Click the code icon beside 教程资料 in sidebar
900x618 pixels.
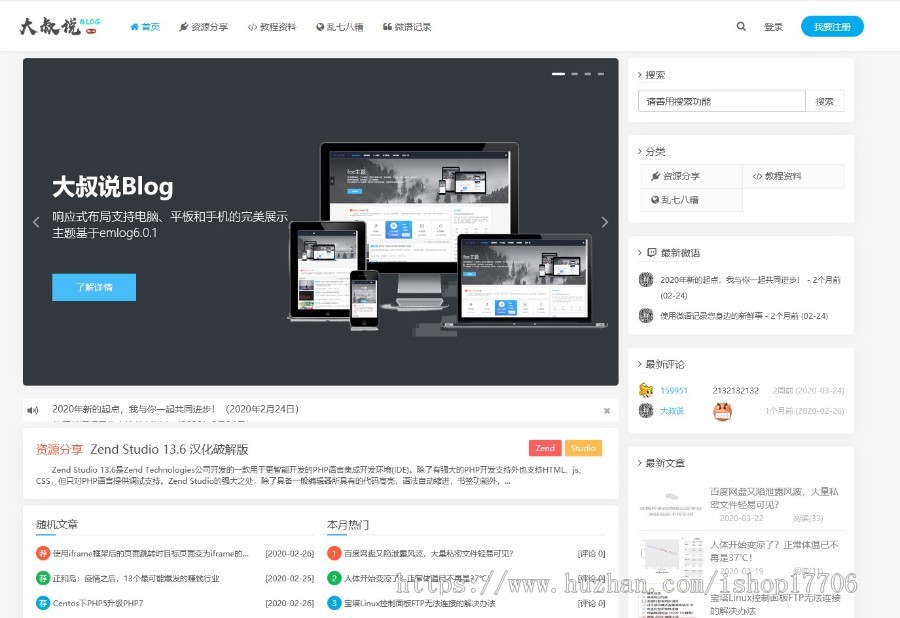(x=757, y=175)
